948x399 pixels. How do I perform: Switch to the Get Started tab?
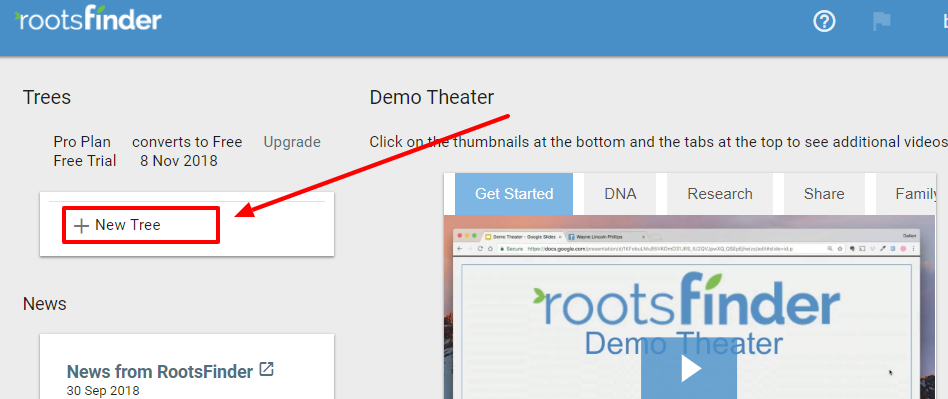click(x=514, y=194)
